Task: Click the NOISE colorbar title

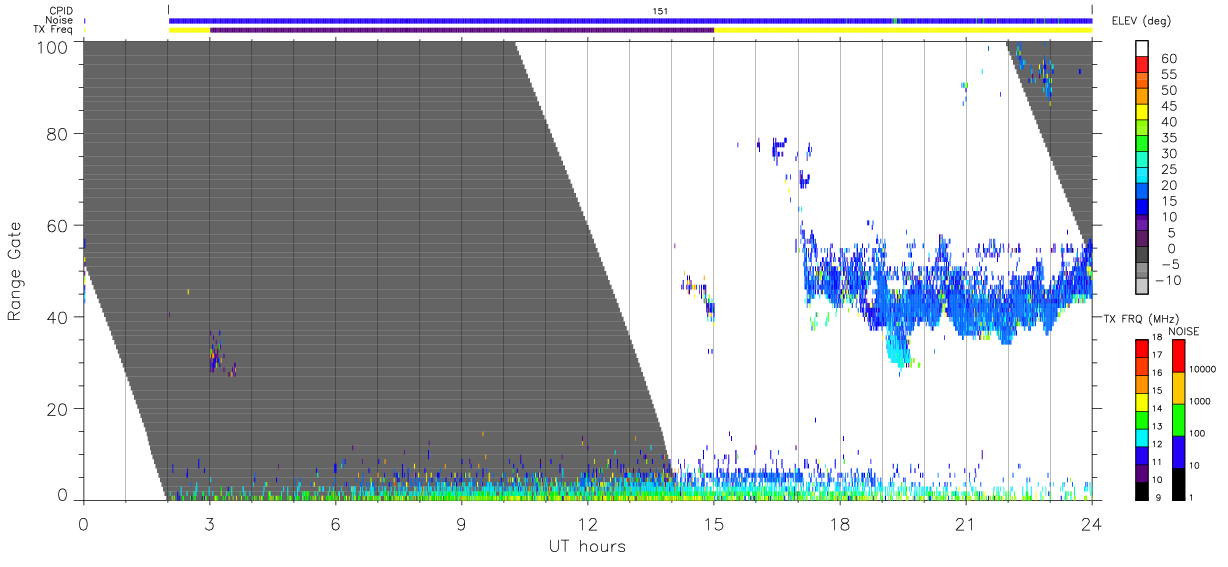Action: 1184,330
